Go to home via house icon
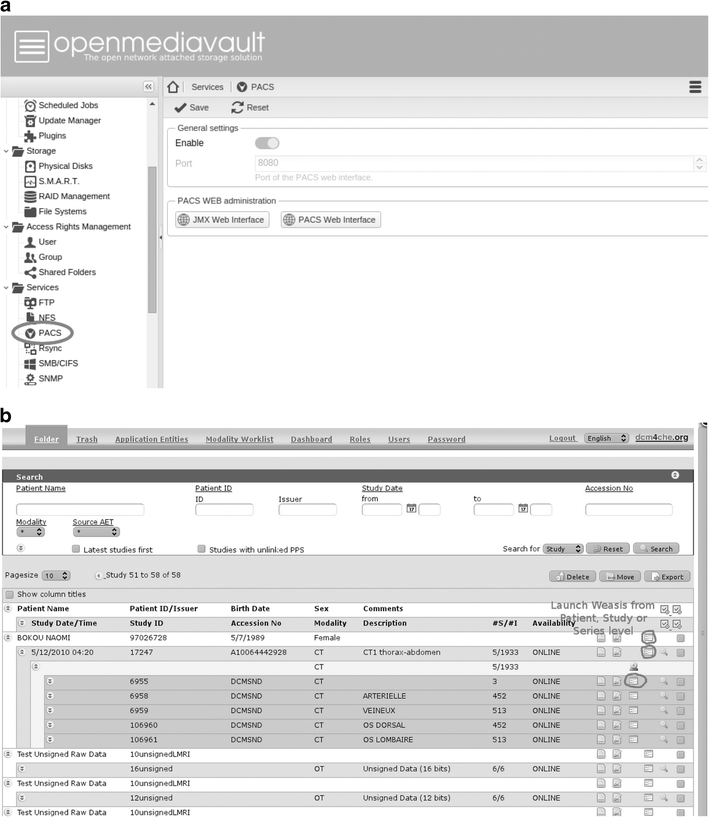 pos(173,87)
